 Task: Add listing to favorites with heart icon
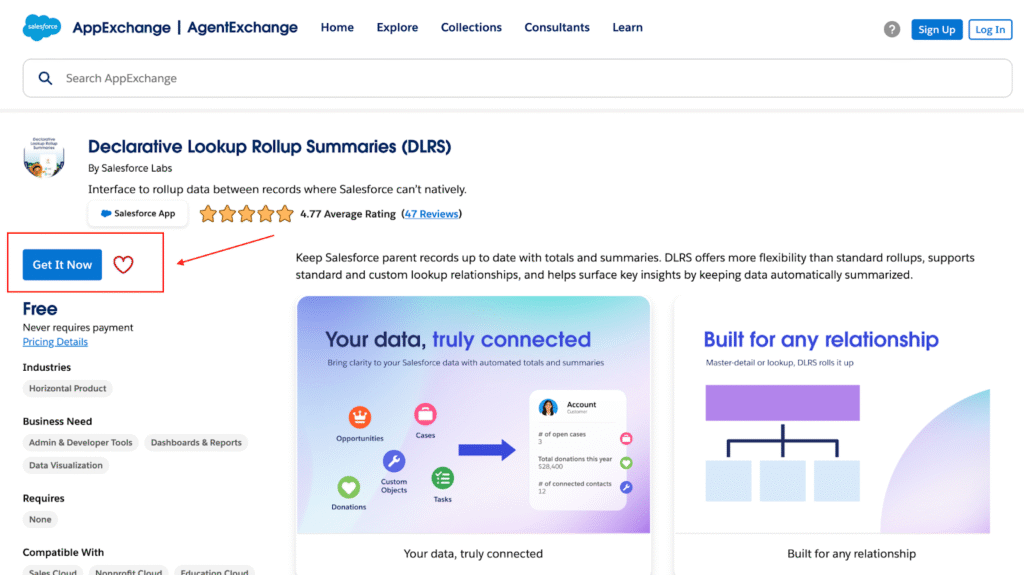click(123, 265)
